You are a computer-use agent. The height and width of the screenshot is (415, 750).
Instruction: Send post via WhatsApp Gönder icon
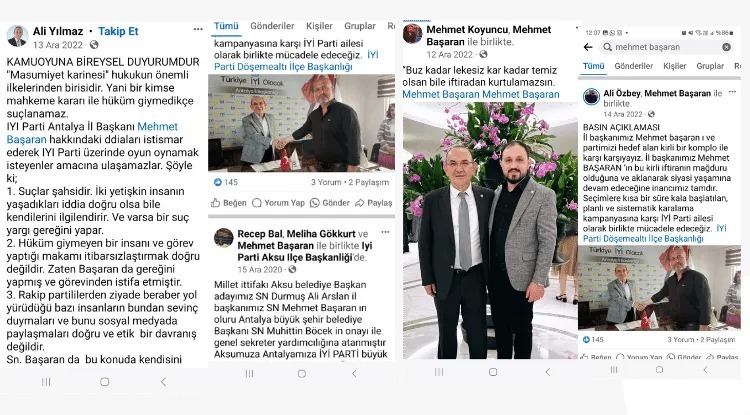[x=330, y=203]
